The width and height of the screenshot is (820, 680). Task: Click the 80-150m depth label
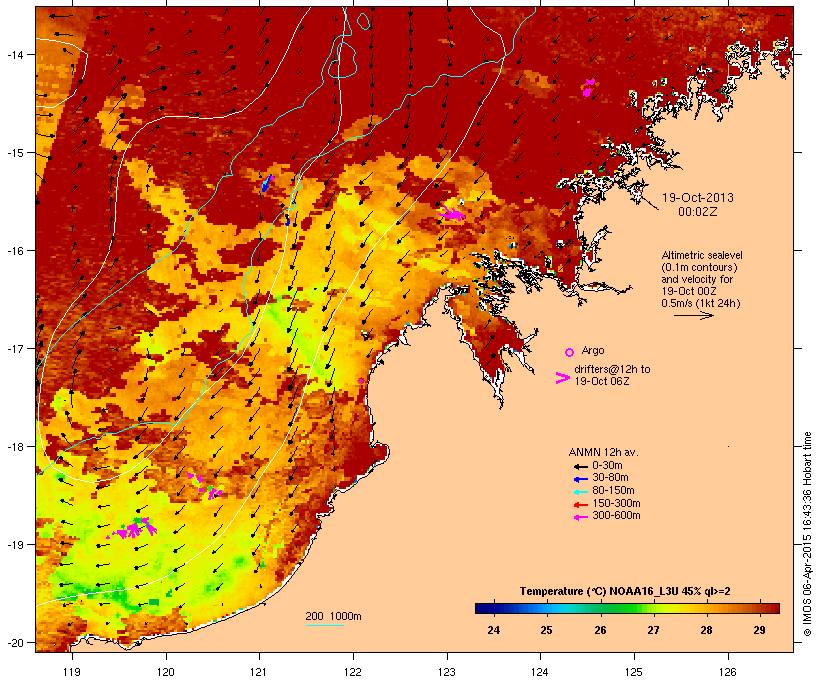(613, 491)
